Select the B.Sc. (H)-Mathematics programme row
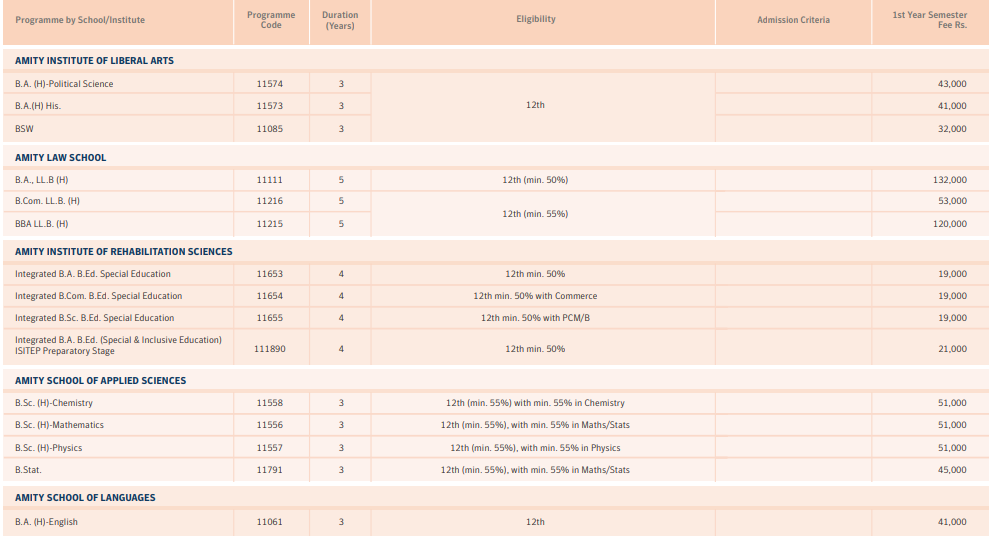989x540 pixels. [x=59, y=426]
